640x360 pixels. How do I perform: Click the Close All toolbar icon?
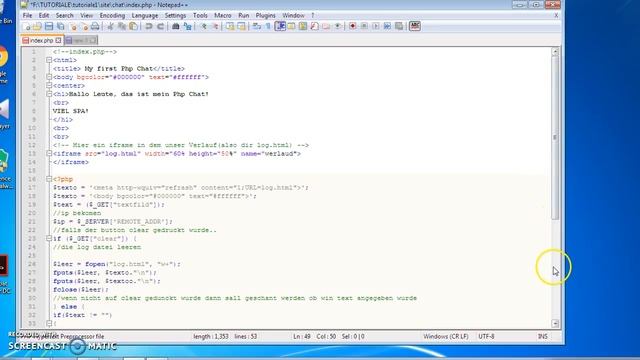(x=84, y=27)
